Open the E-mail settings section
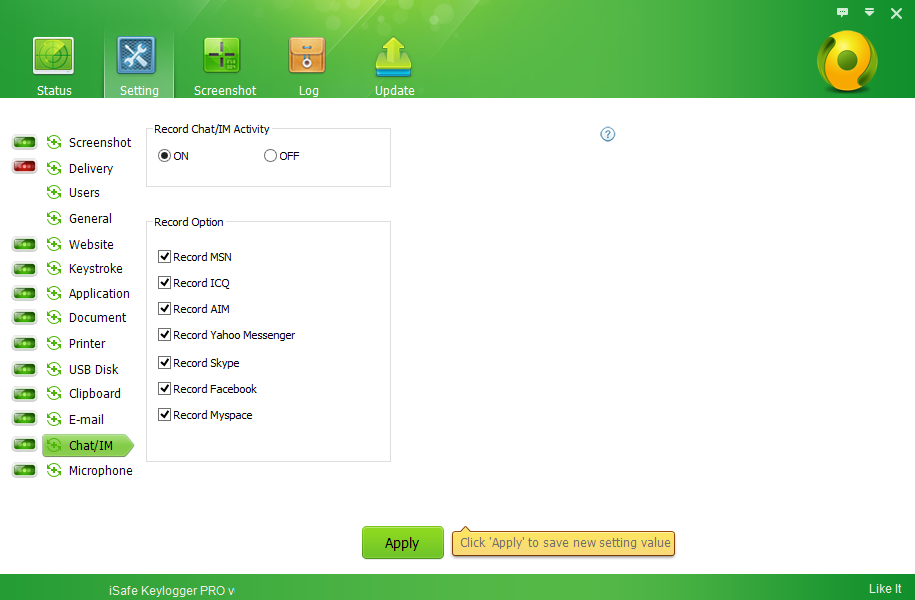Viewport: 915px width, 600px height. (86, 419)
